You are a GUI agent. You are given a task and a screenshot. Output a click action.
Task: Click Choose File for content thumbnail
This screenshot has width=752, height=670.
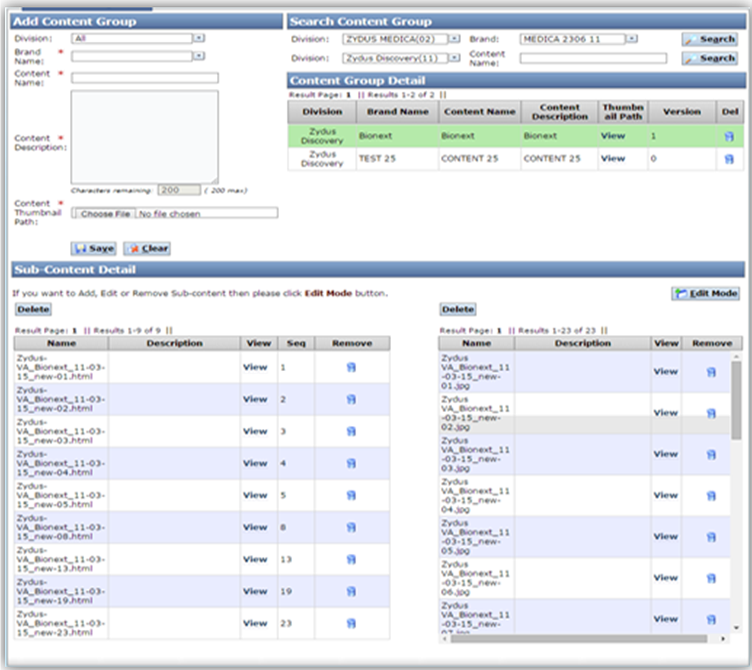click(105, 214)
